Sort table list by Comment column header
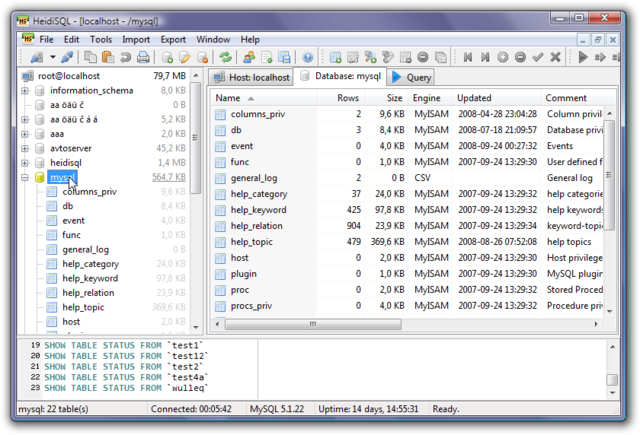 pos(578,98)
